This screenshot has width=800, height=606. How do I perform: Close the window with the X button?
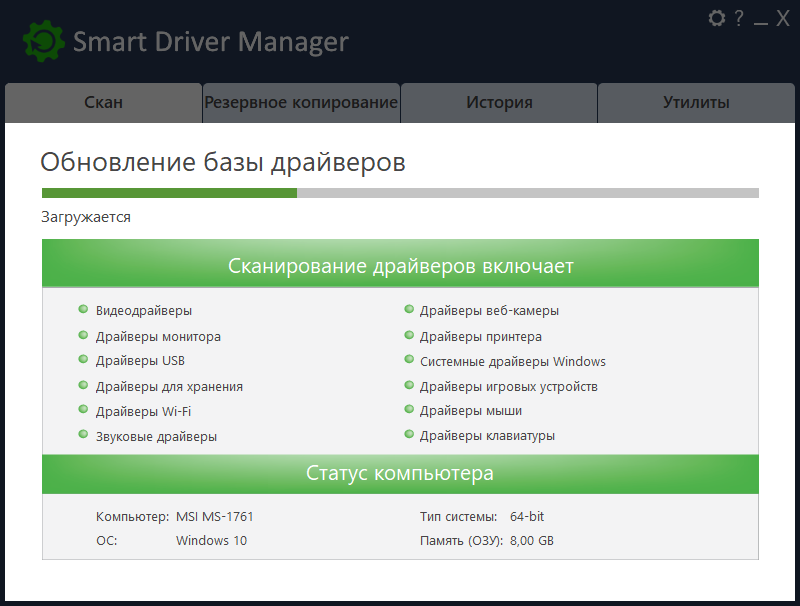(x=783, y=18)
